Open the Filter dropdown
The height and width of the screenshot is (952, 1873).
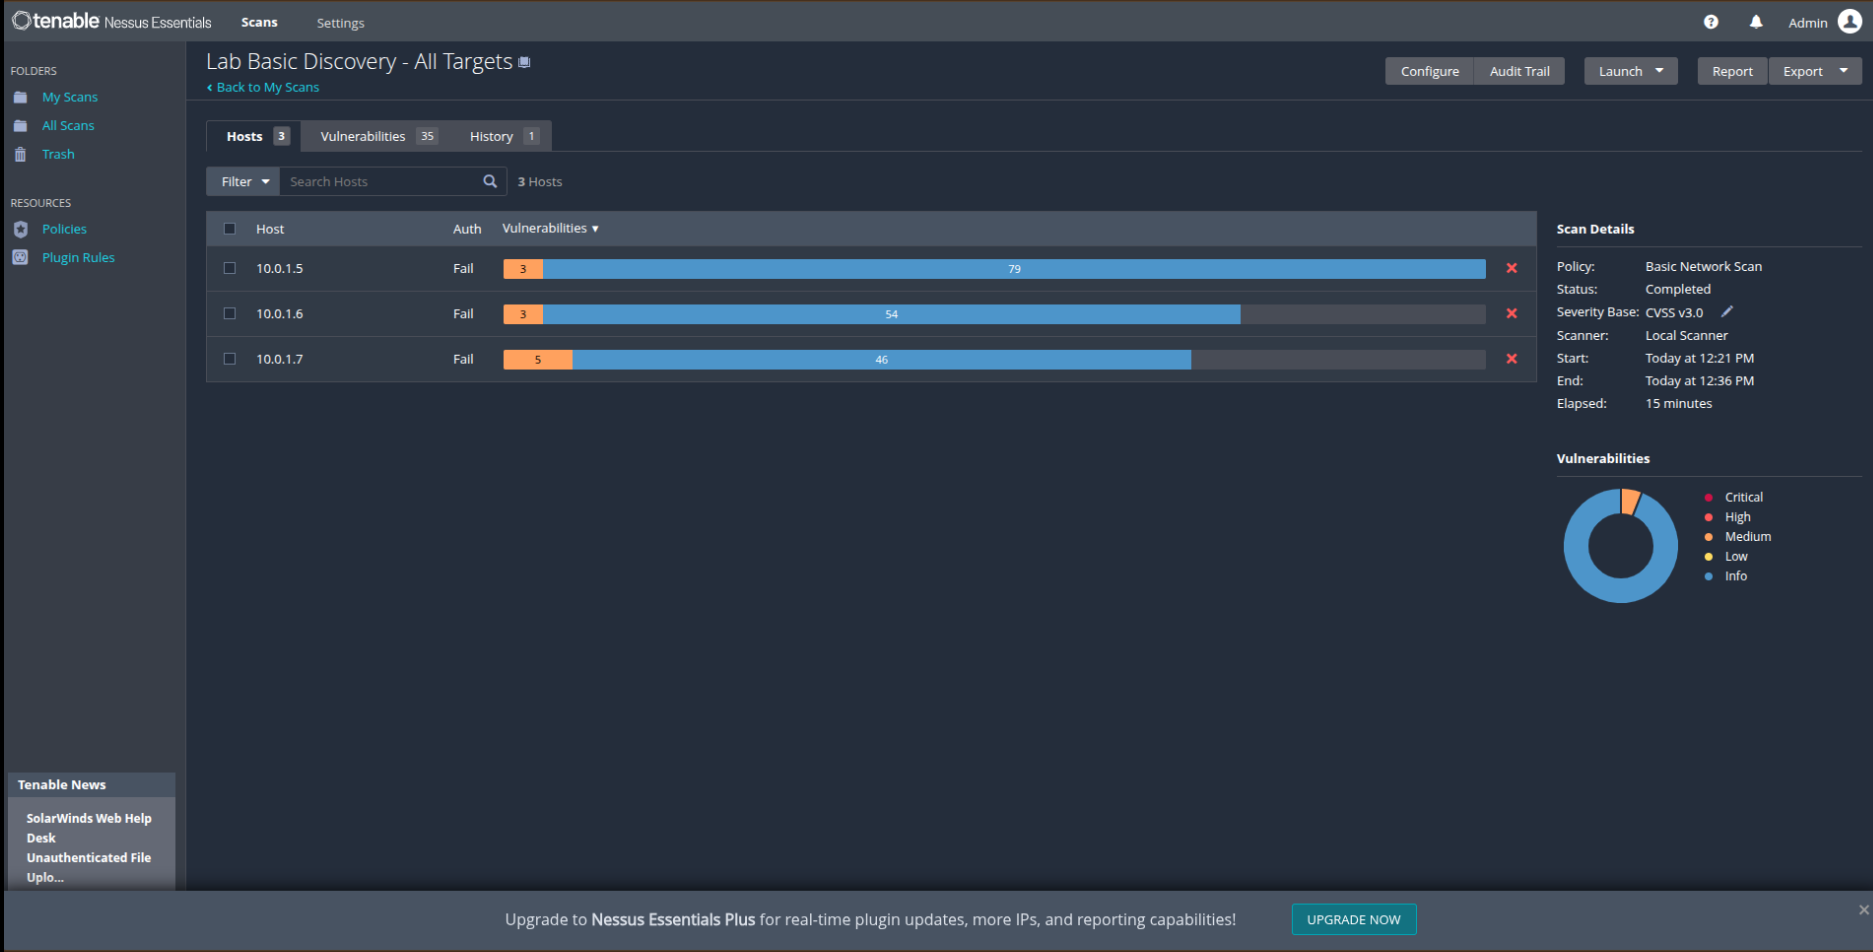tap(243, 181)
